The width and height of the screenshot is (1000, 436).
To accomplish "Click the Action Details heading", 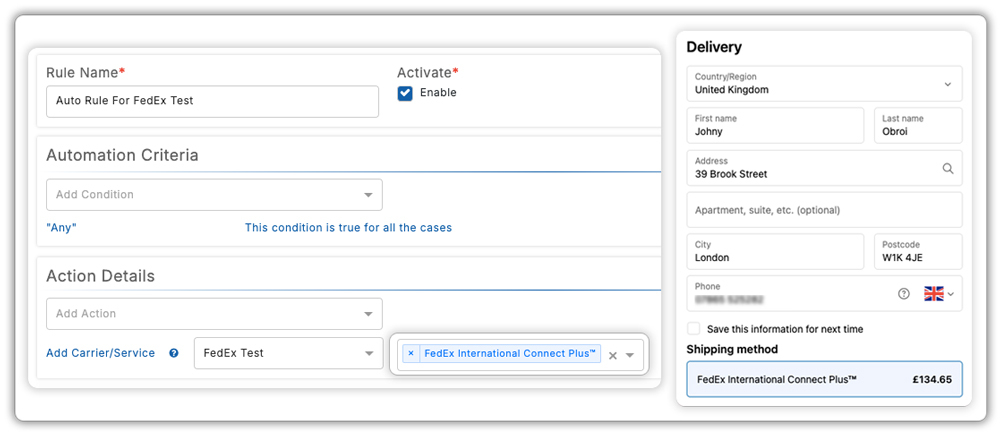I will coord(101,276).
